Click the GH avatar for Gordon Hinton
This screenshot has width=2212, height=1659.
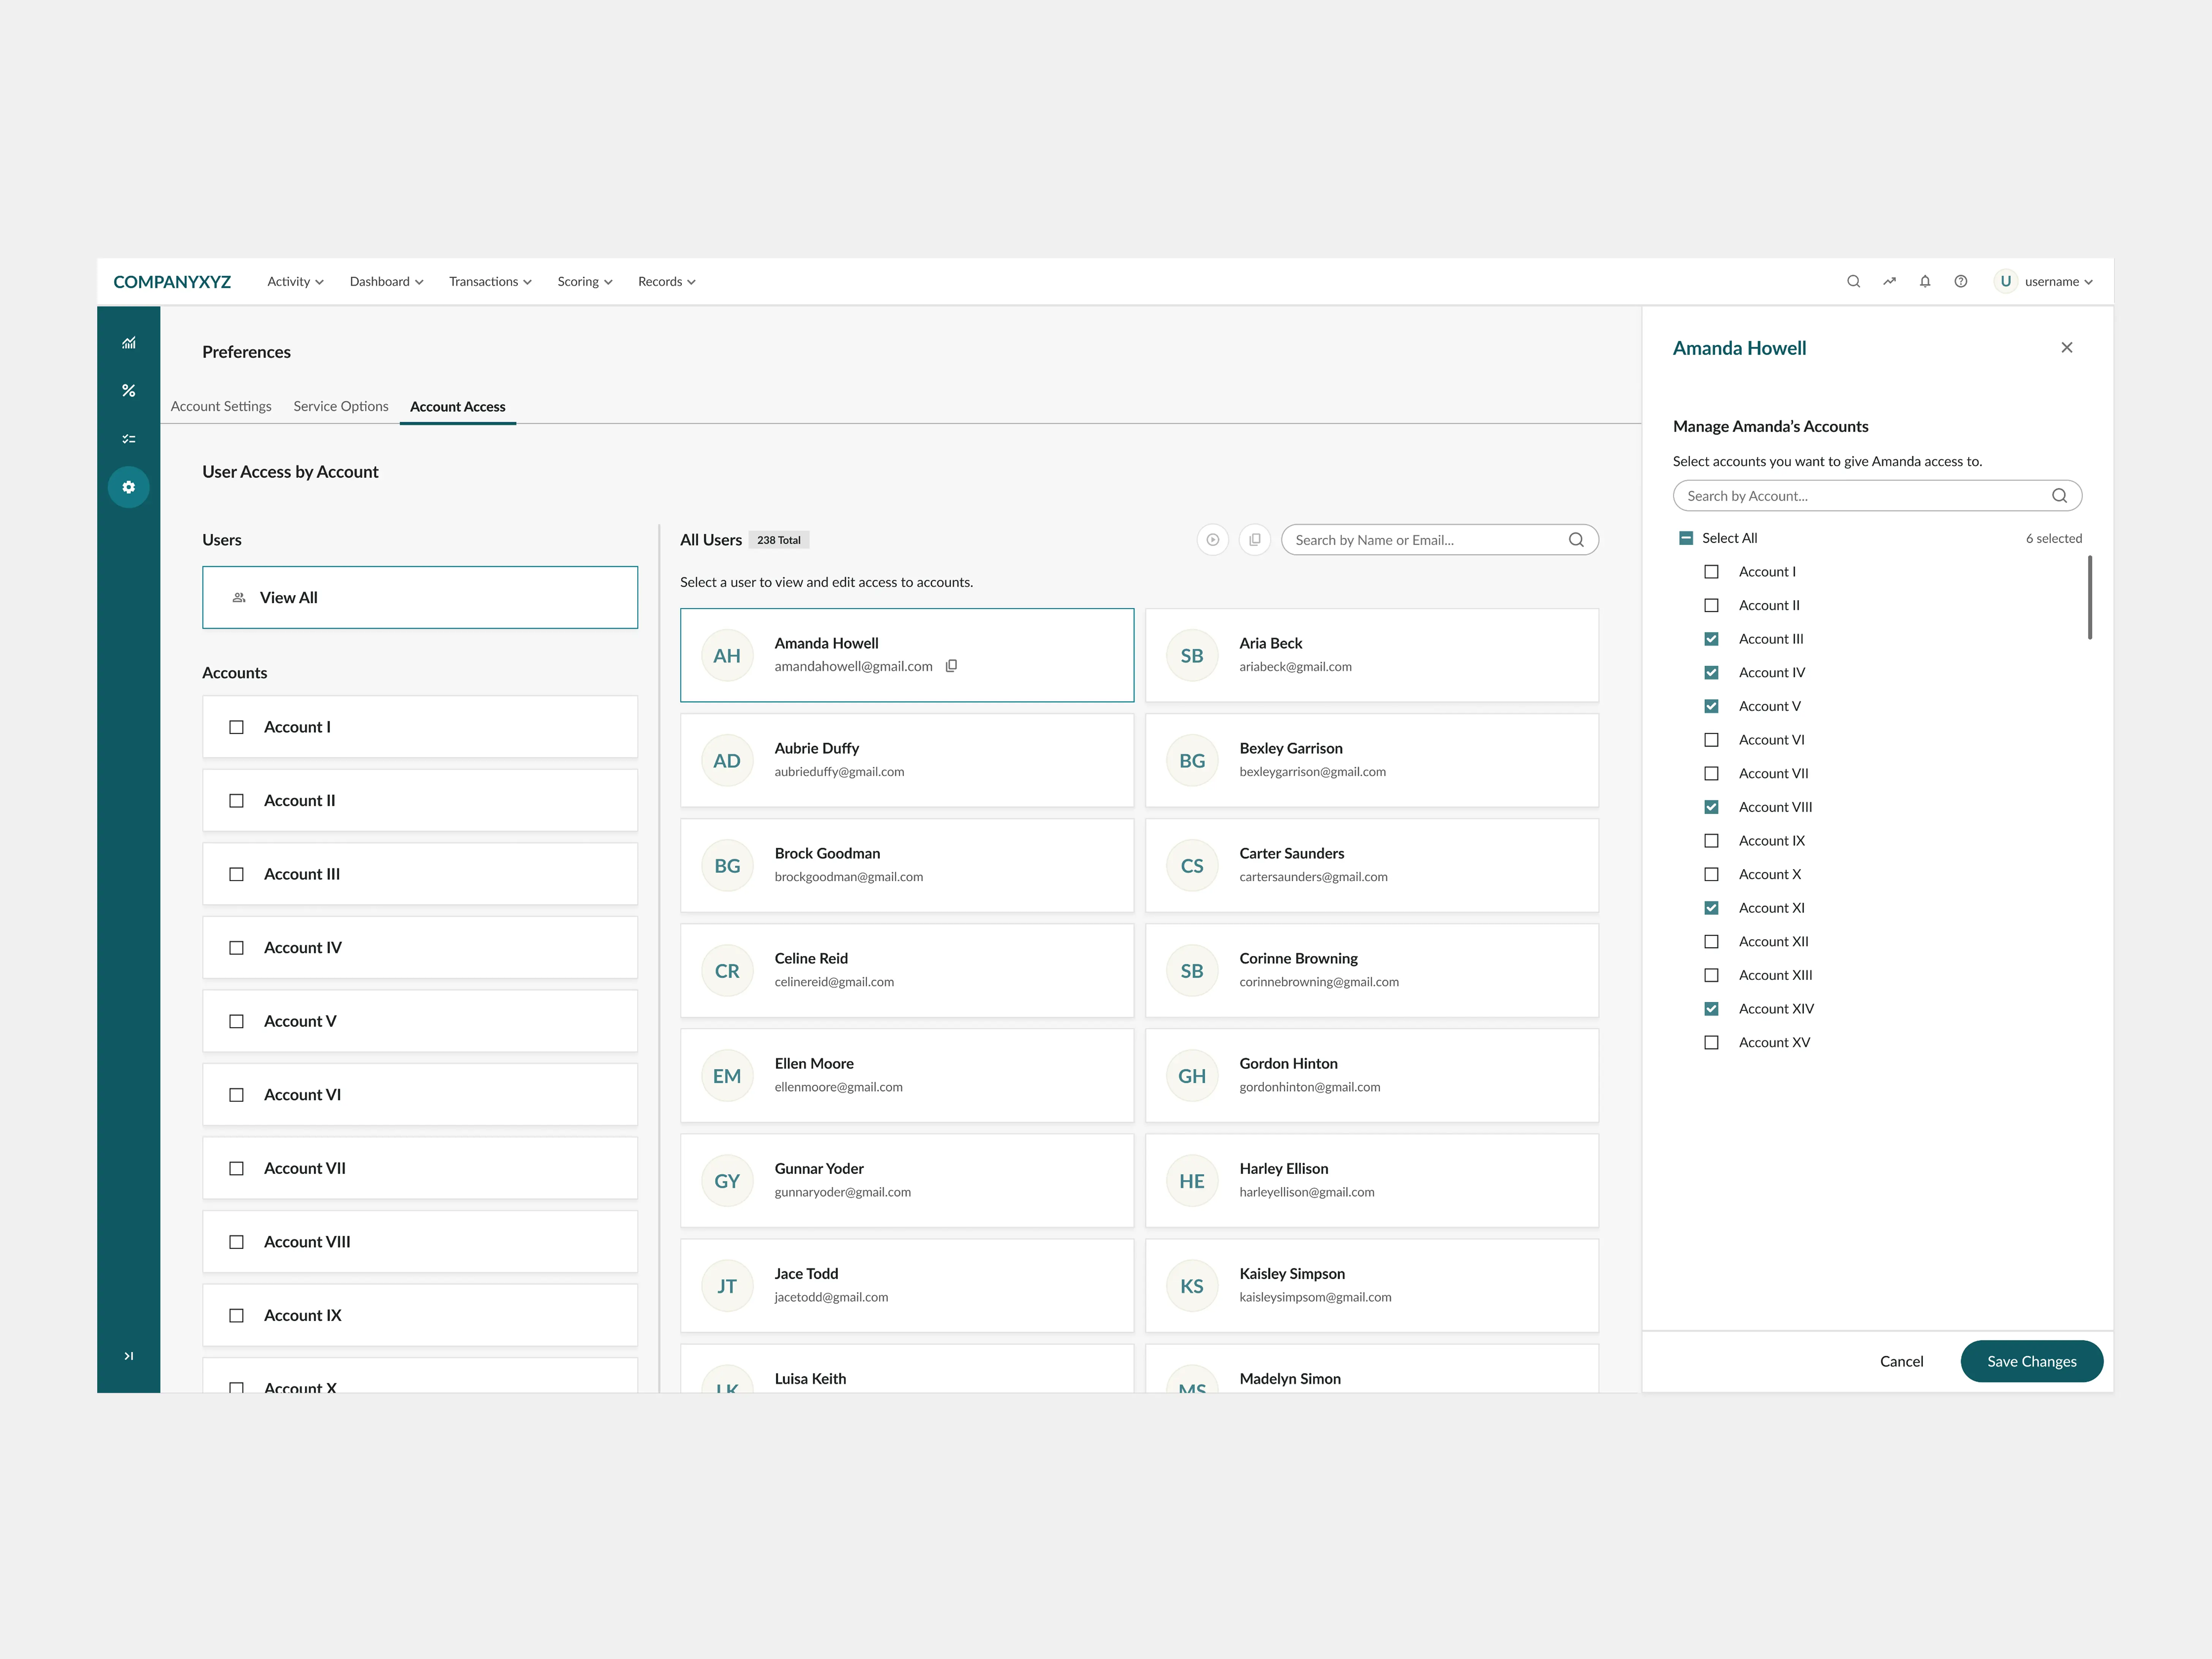(1192, 1076)
